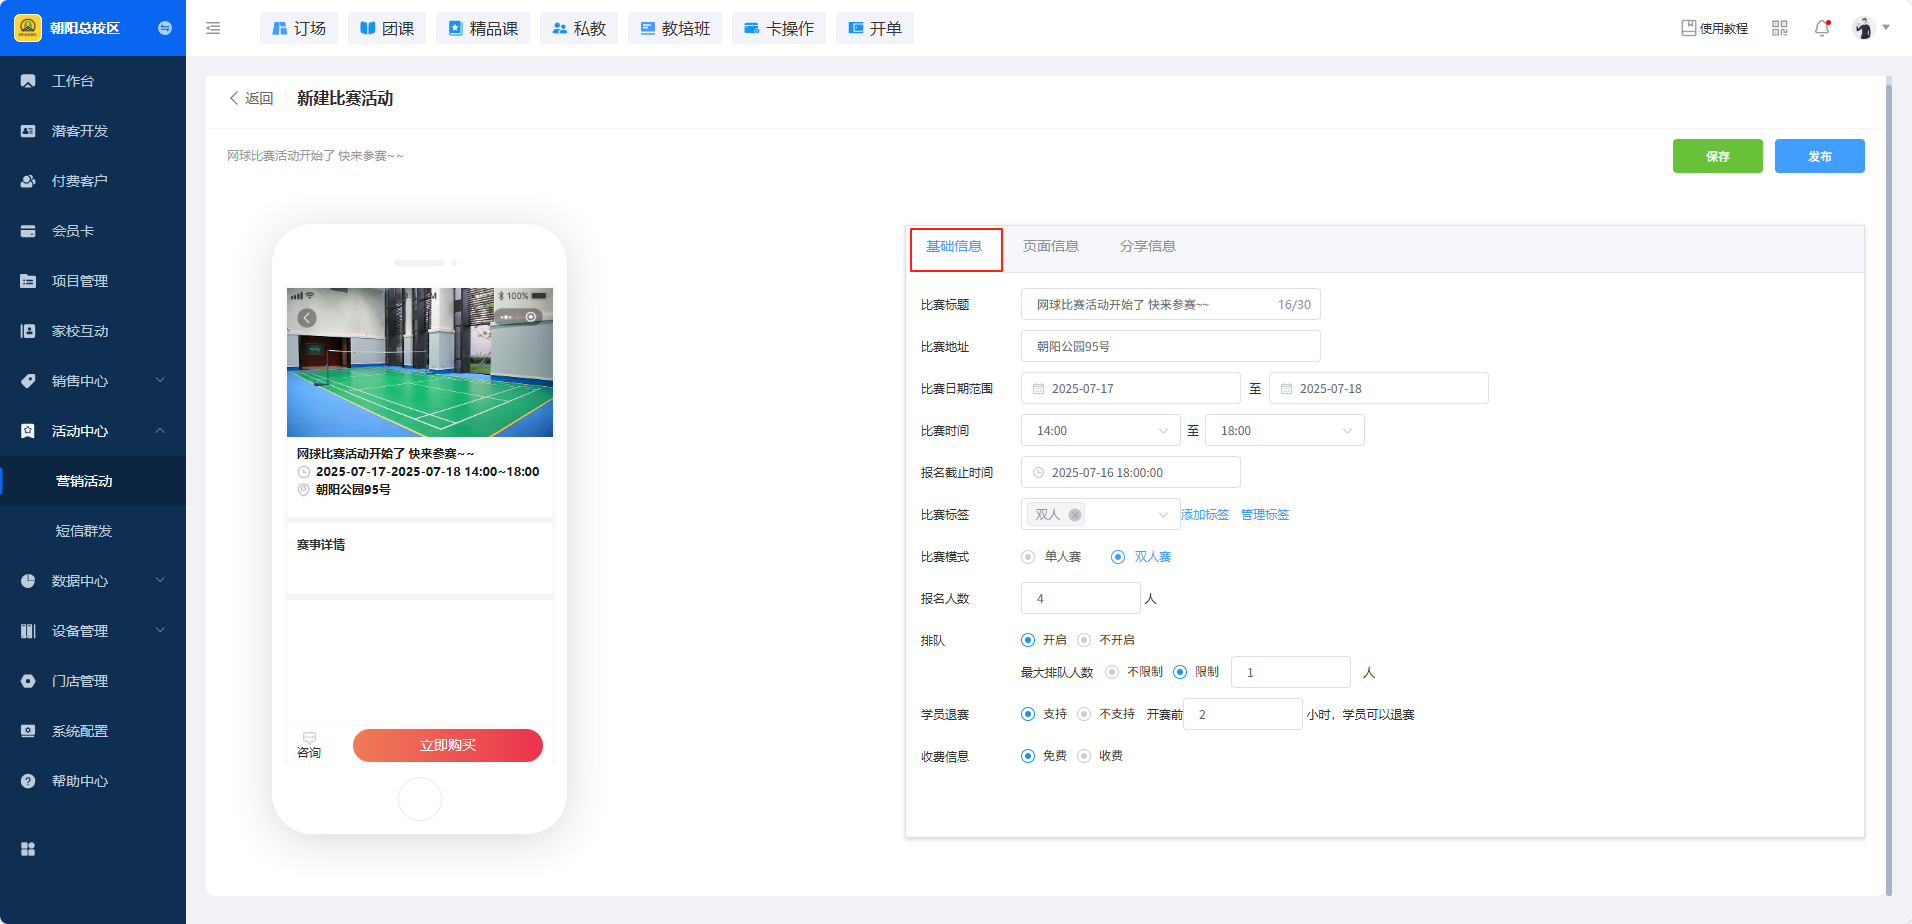Switch to the 页面信息 tab
This screenshot has height=924, width=1912.
1050,247
